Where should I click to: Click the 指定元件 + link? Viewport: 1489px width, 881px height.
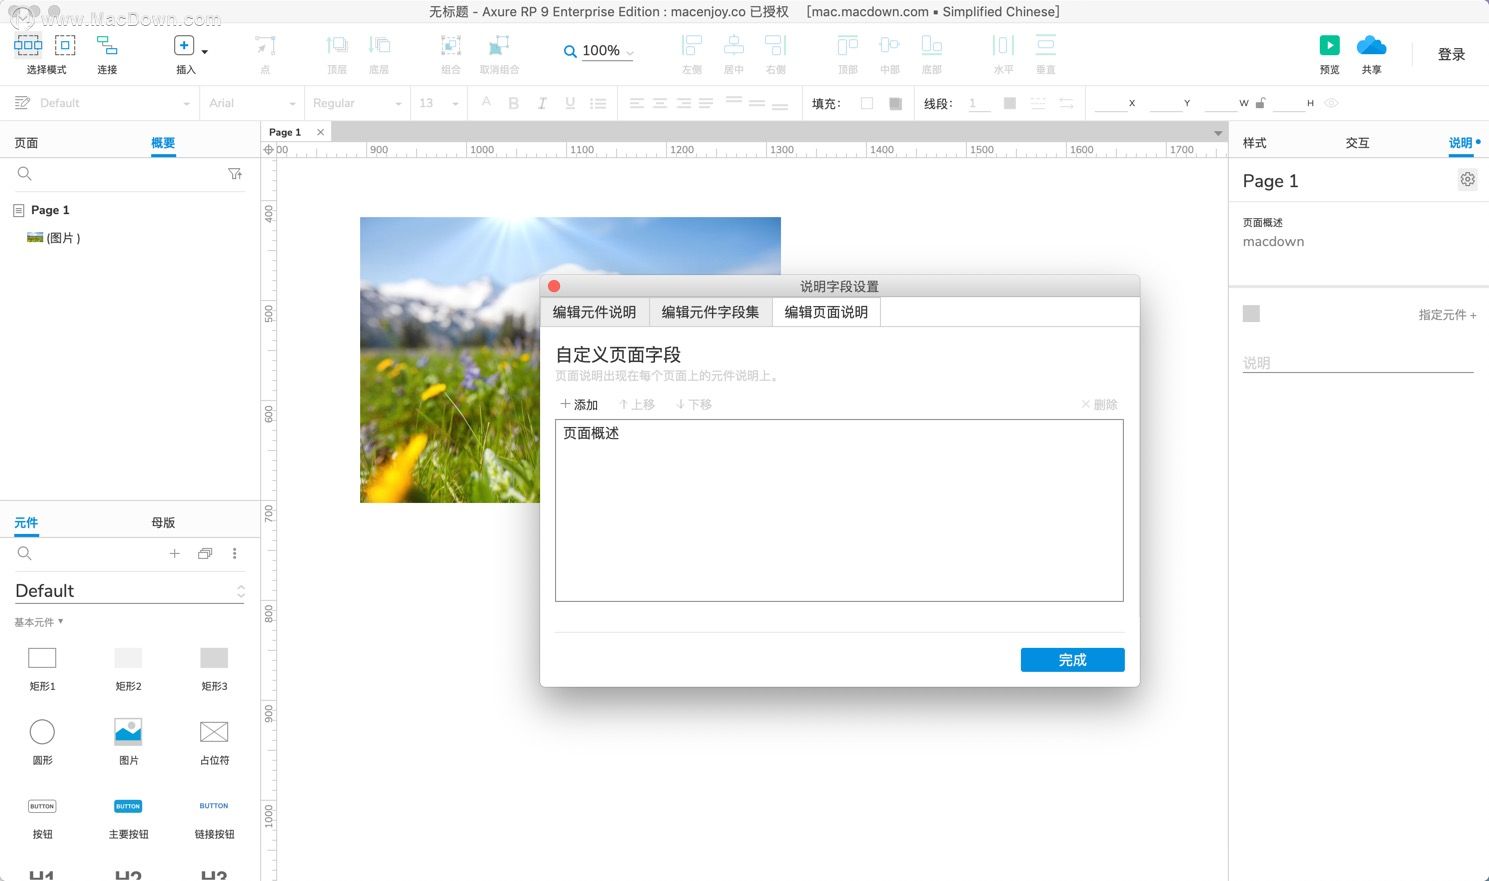(x=1447, y=315)
